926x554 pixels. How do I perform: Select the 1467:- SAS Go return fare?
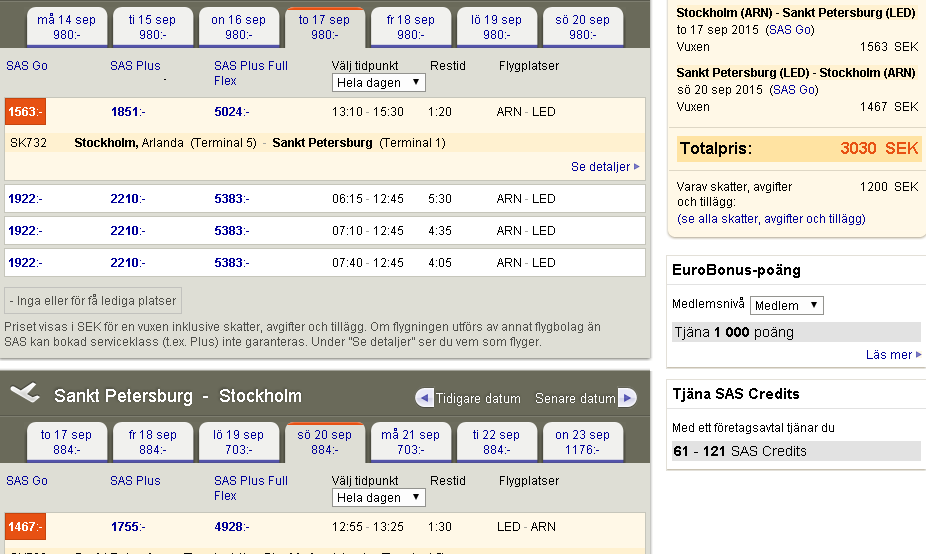[25, 527]
